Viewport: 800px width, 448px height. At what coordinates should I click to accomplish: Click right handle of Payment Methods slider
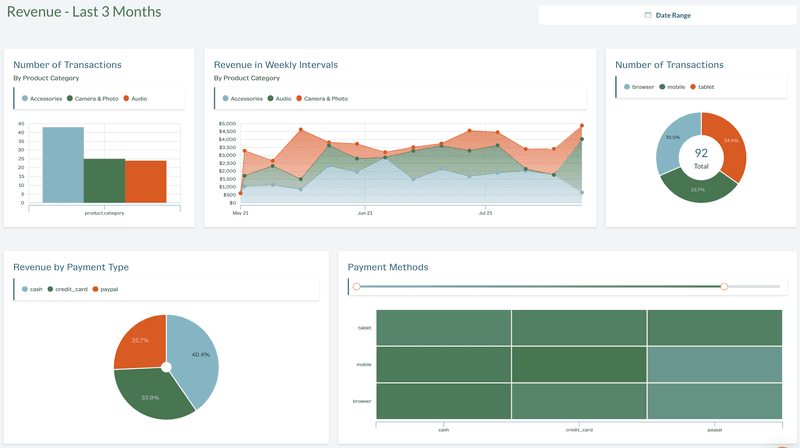[724, 287]
